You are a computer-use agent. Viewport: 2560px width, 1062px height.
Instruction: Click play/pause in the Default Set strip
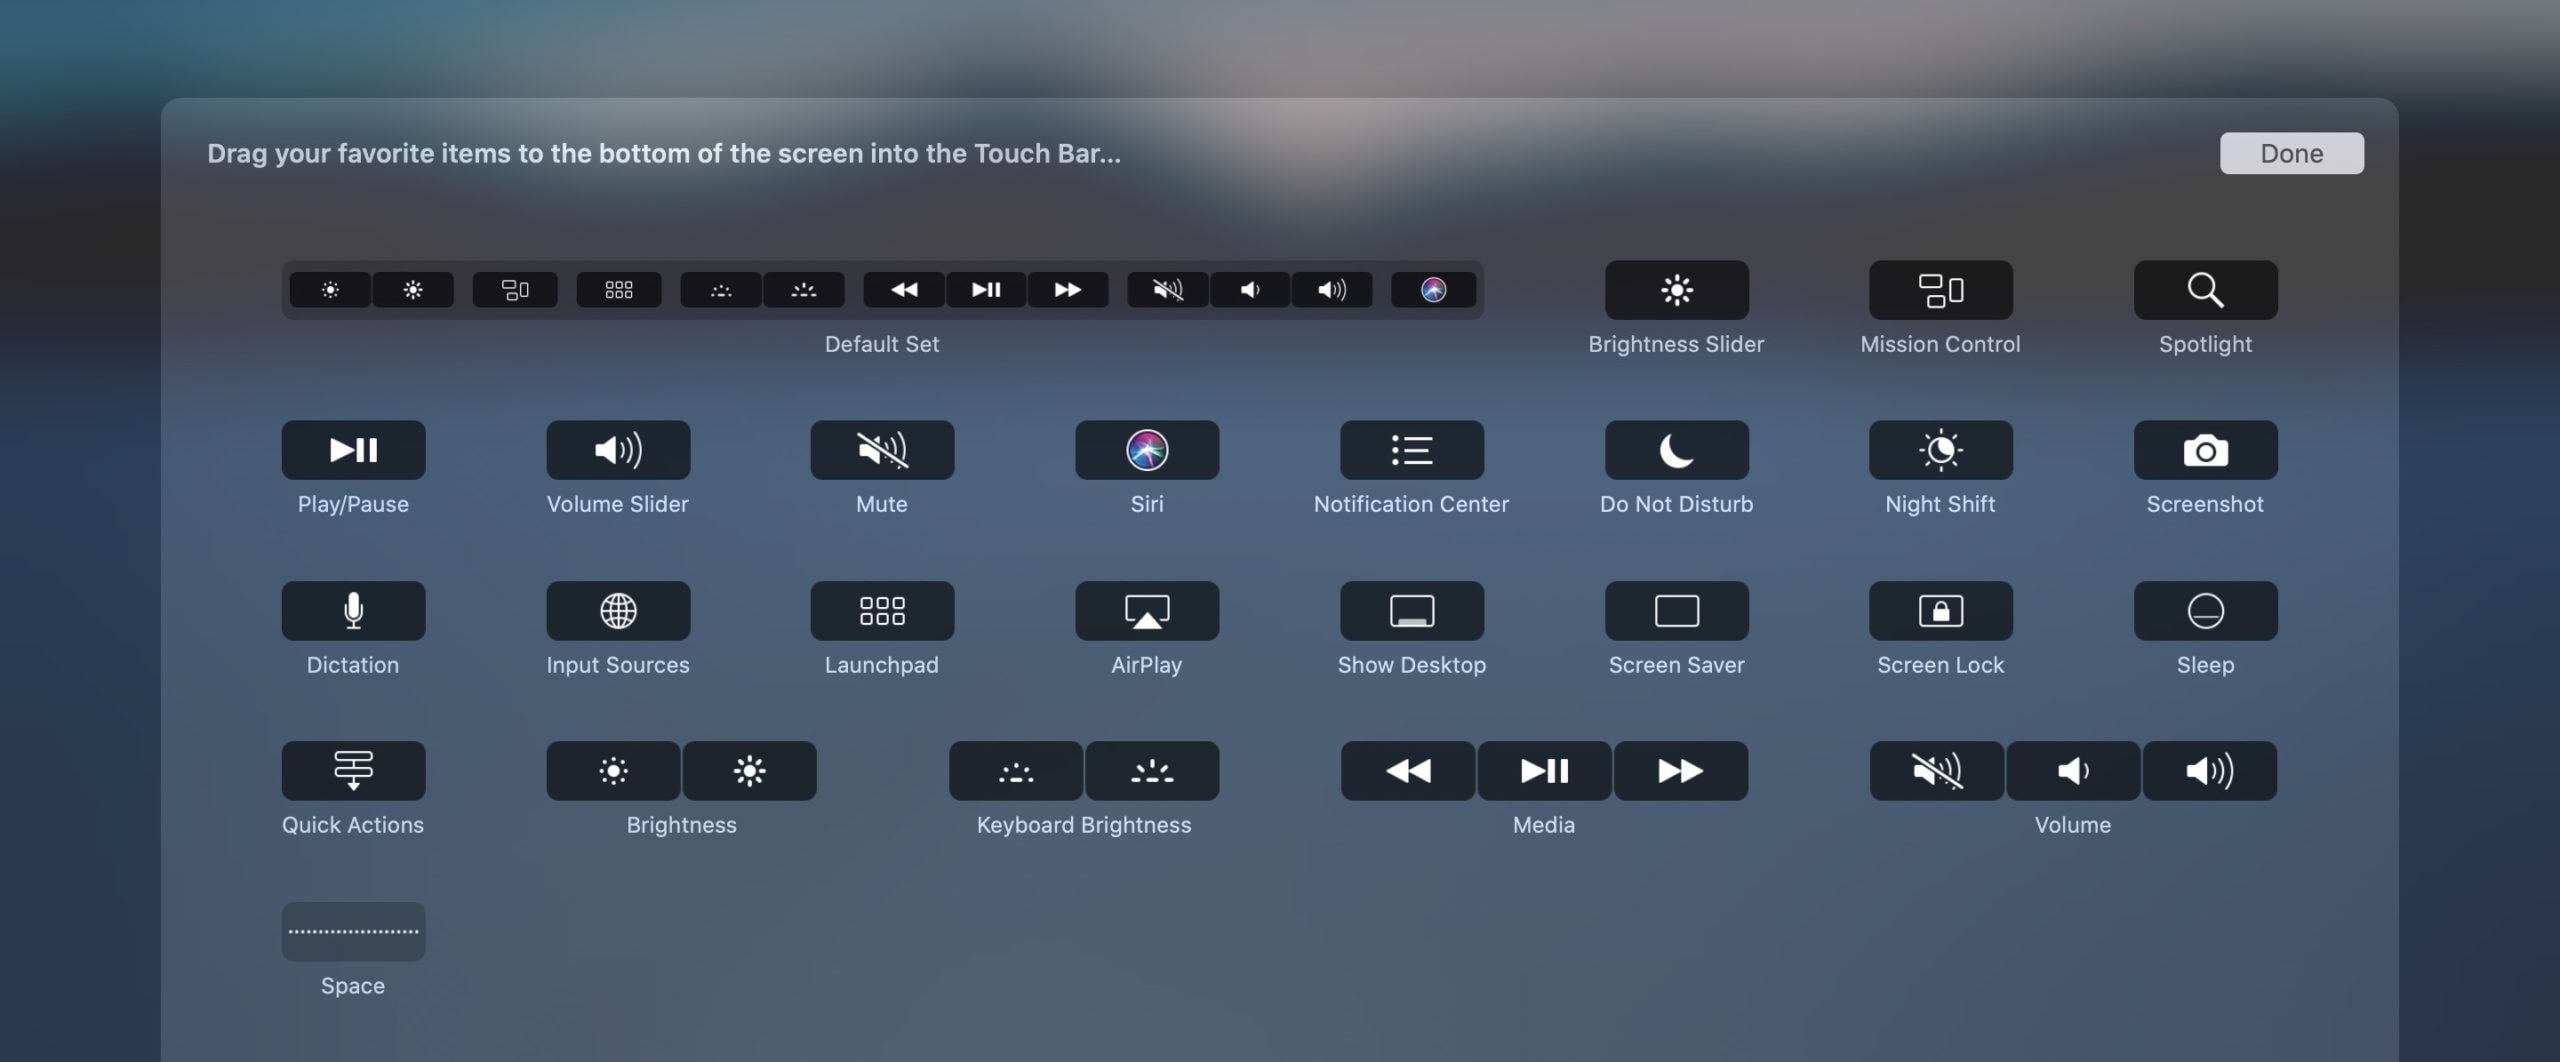(986, 290)
